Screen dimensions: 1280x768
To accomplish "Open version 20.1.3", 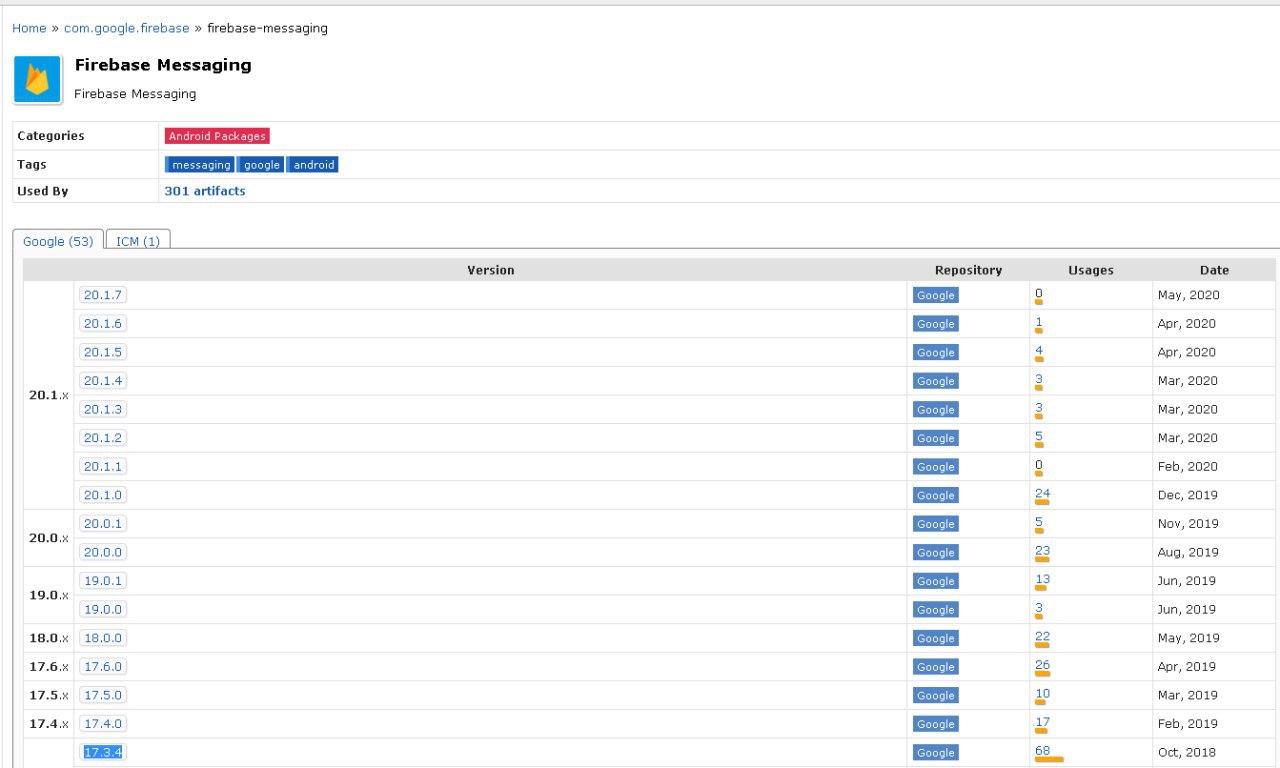I will (103, 409).
